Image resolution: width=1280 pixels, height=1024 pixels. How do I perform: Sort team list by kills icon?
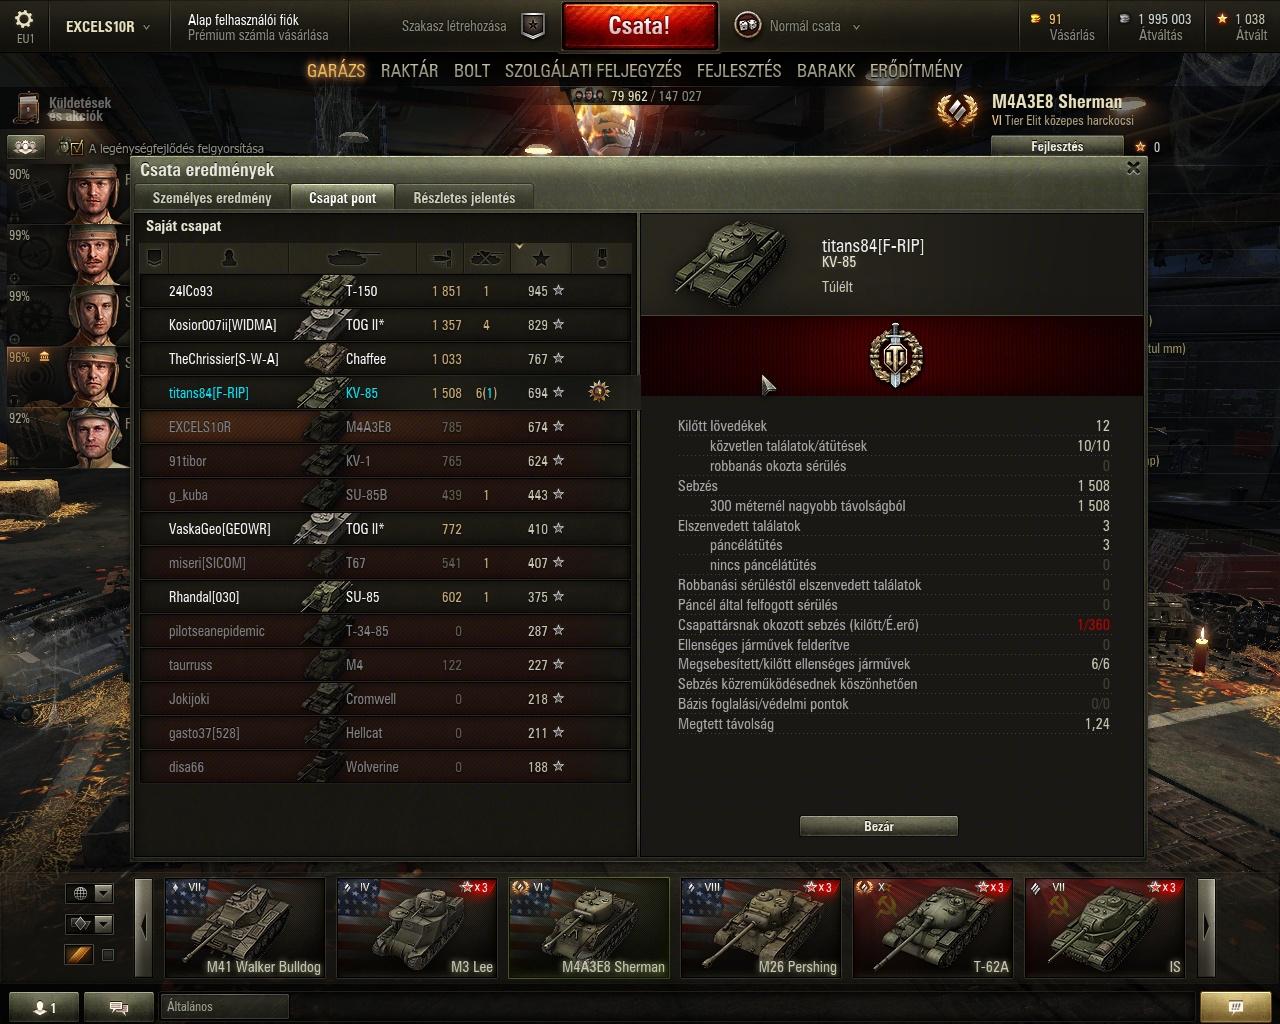[487, 259]
